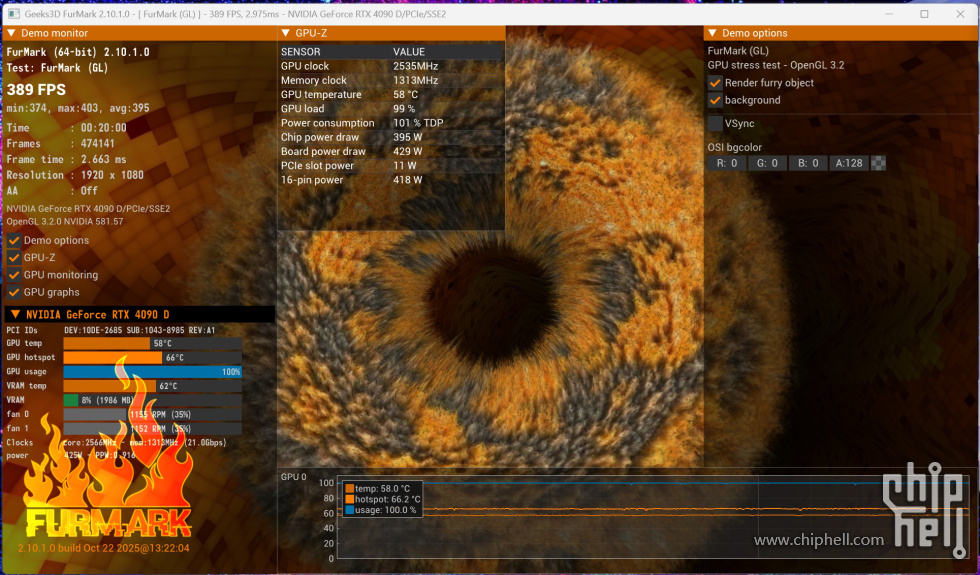Enable the VSync checkbox

(x=715, y=123)
